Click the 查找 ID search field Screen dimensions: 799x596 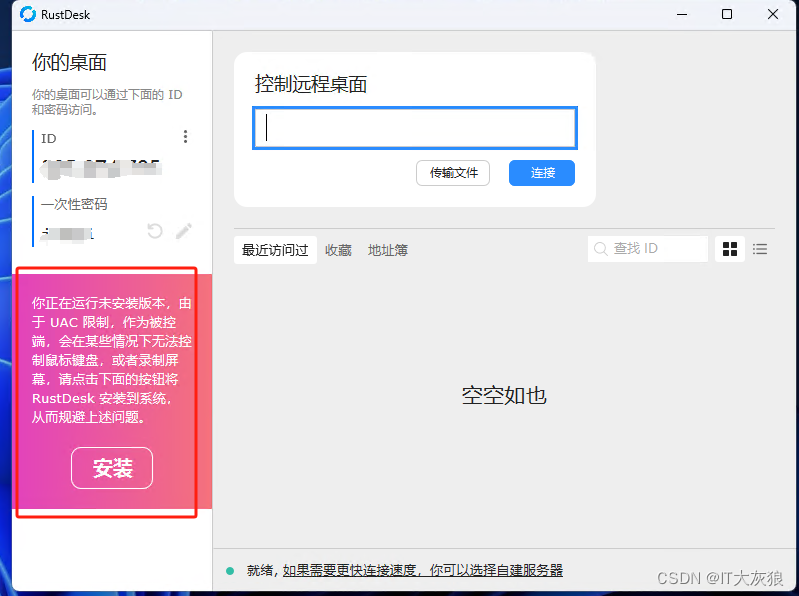[x=648, y=249]
